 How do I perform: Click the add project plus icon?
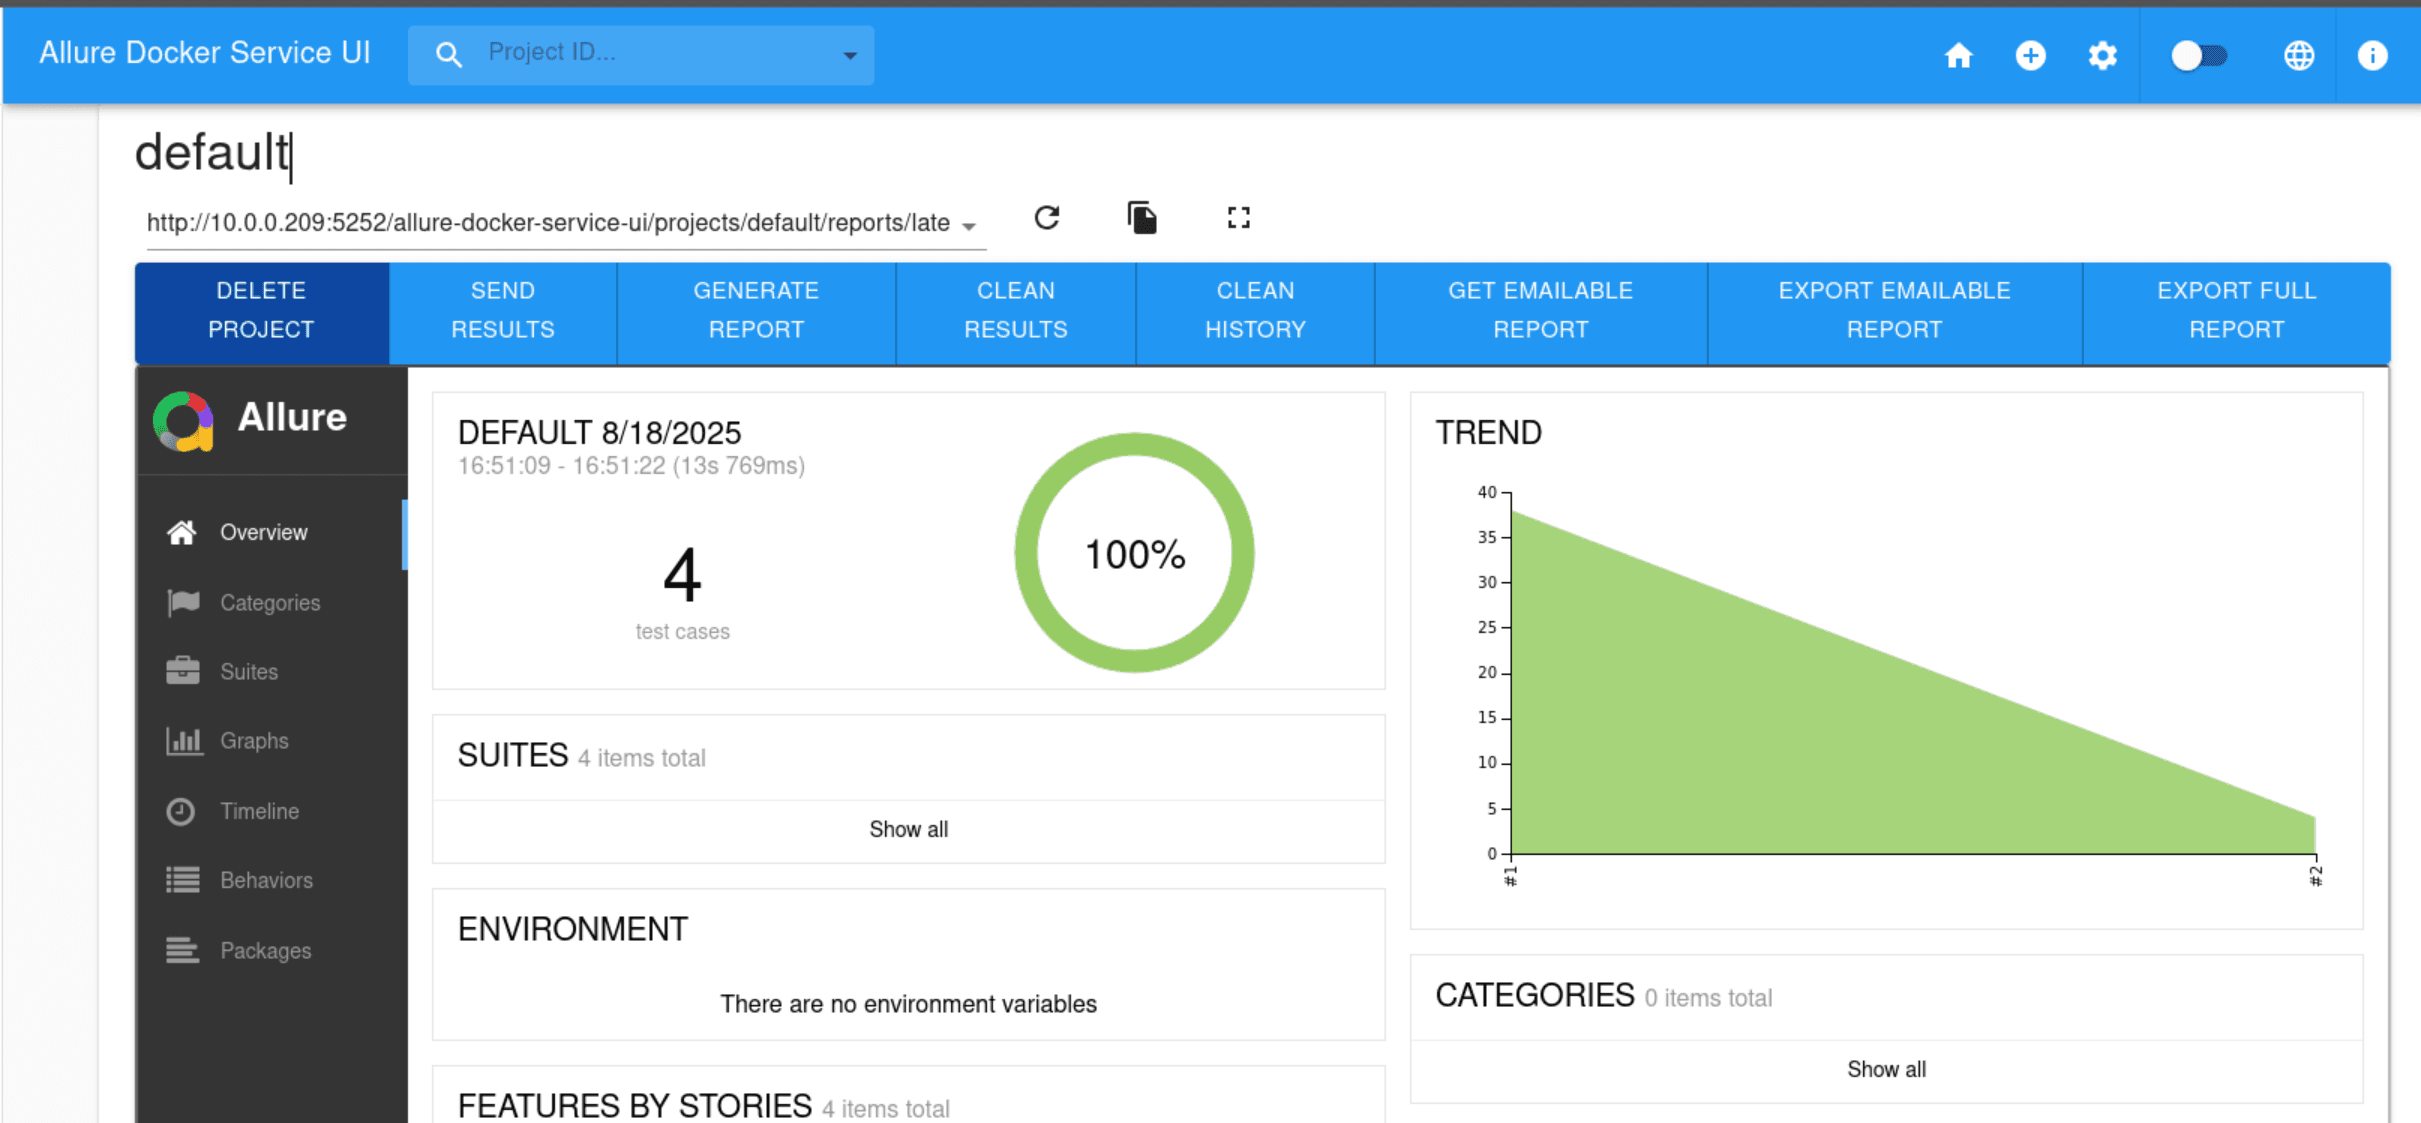tap(2030, 55)
